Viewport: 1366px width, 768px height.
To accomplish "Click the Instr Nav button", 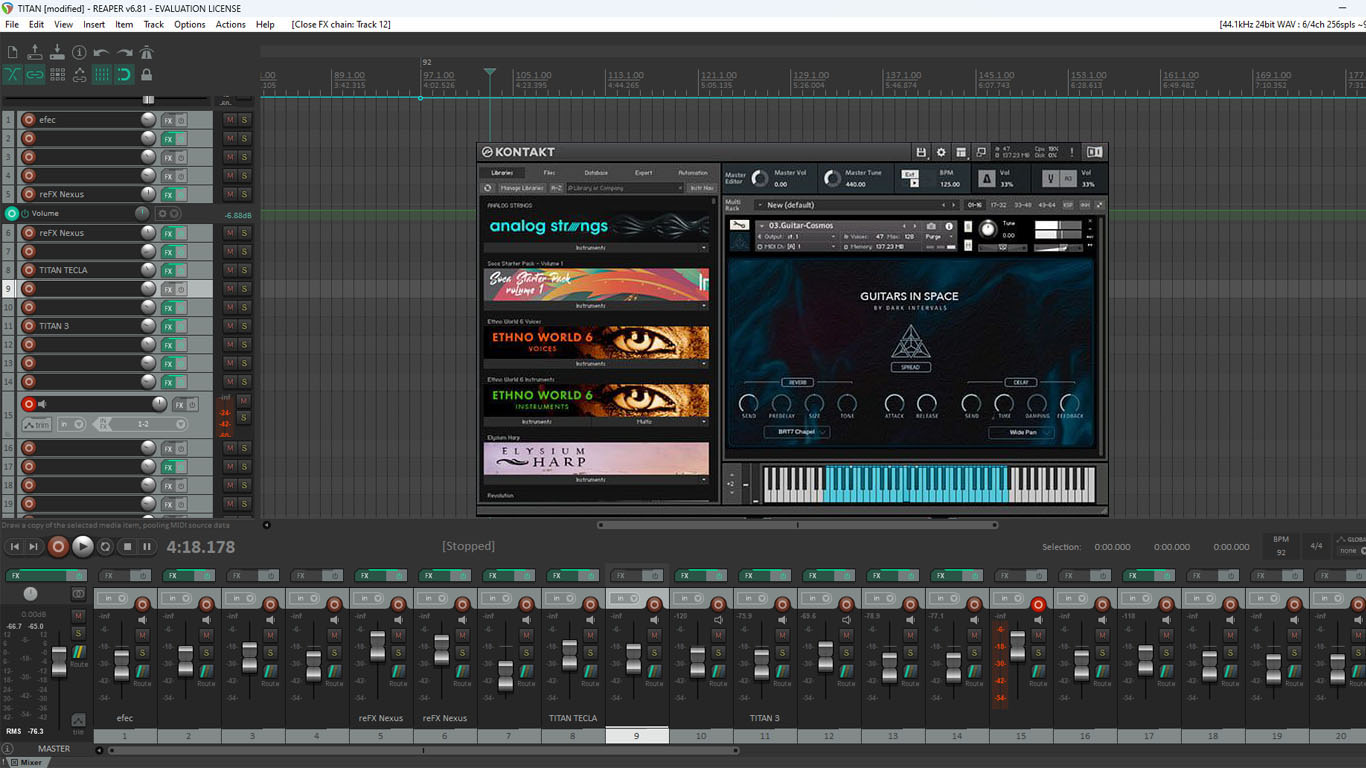I will pos(702,188).
